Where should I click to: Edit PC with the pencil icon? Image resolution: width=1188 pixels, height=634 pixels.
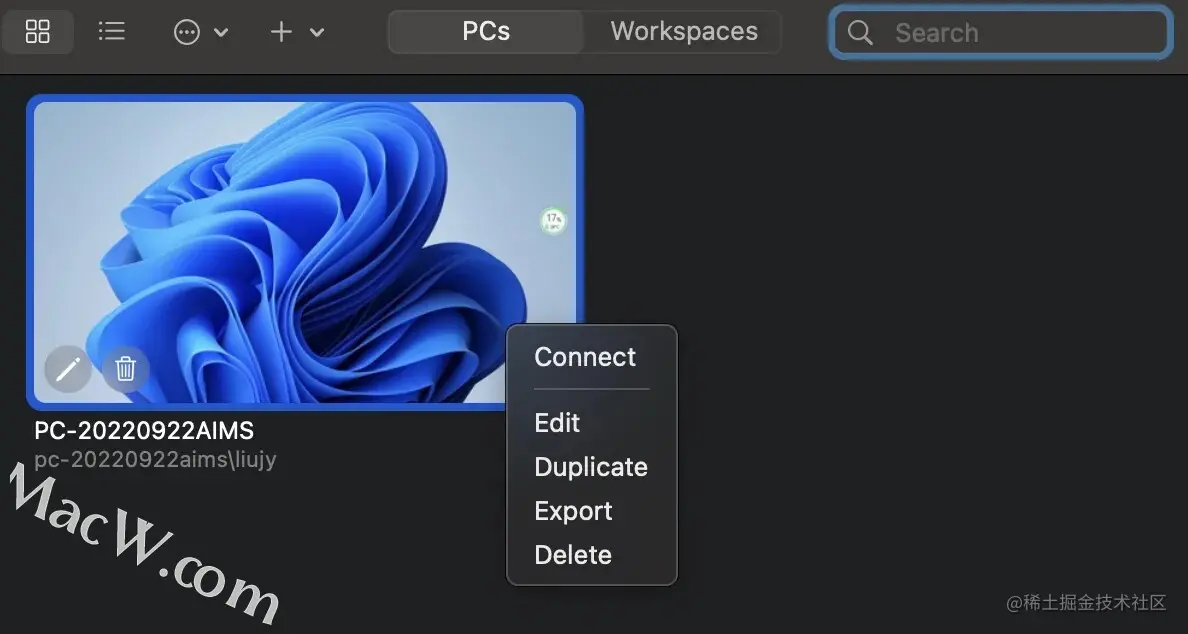(x=68, y=370)
